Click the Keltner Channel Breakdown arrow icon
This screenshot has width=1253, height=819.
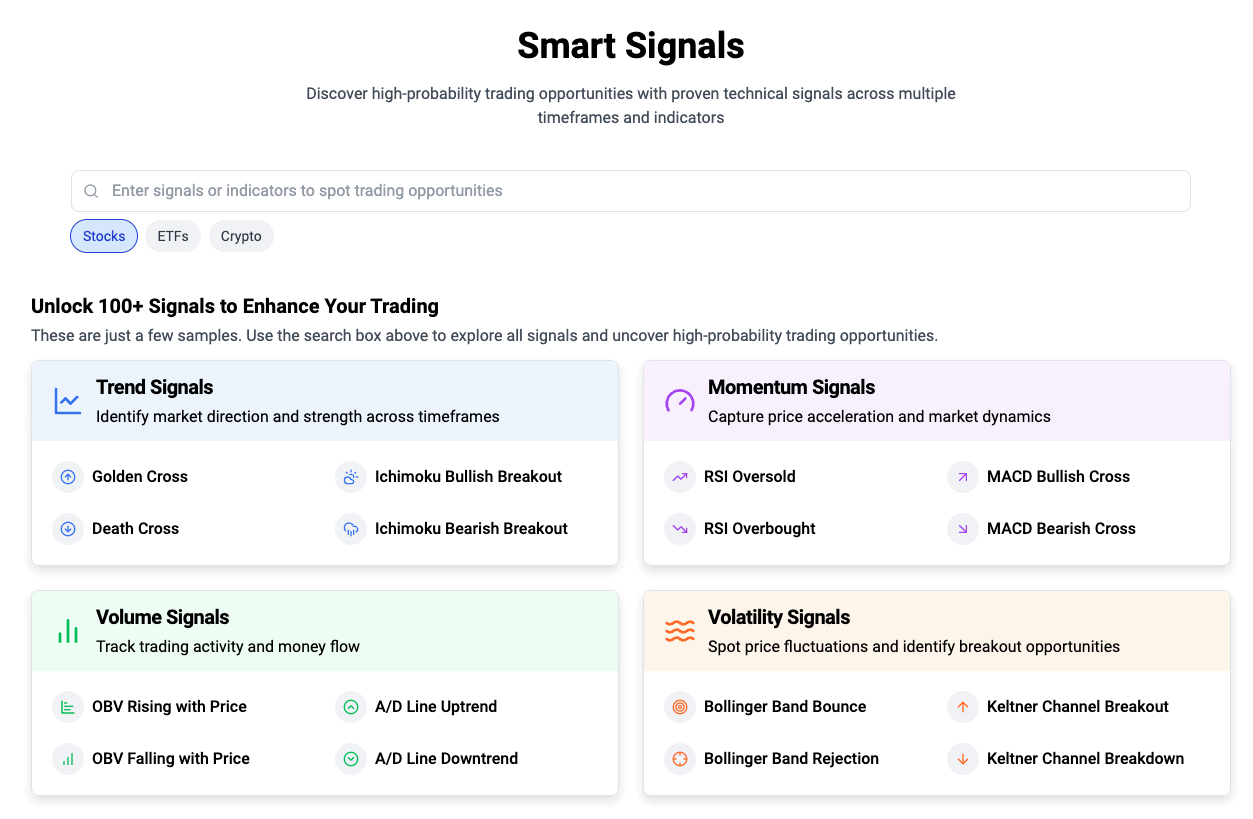[963, 759]
